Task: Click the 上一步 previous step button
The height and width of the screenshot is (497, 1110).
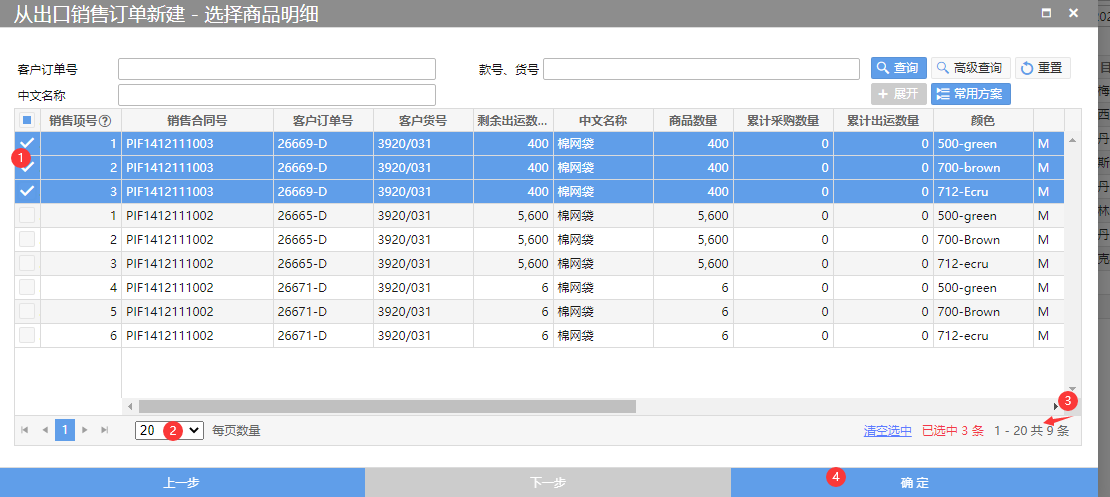Action: [x=181, y=483]
